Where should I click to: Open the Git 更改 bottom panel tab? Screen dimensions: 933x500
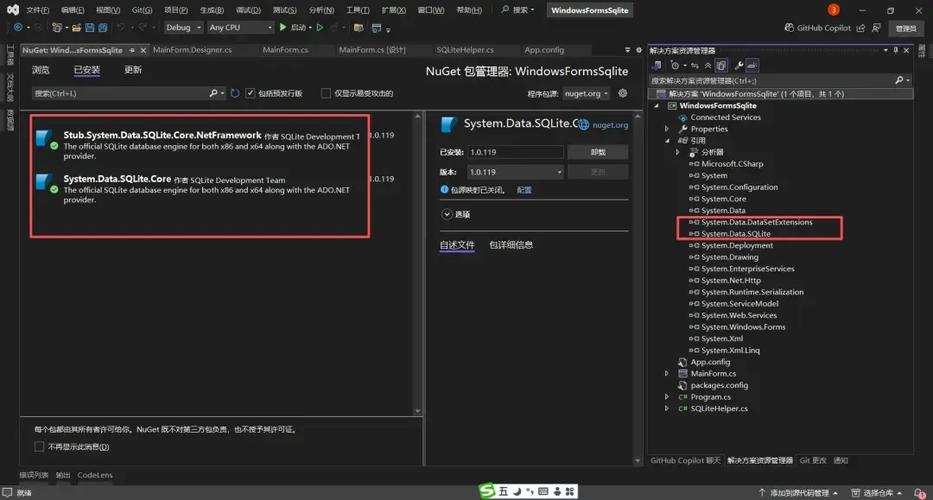click(x=813, y=460)
